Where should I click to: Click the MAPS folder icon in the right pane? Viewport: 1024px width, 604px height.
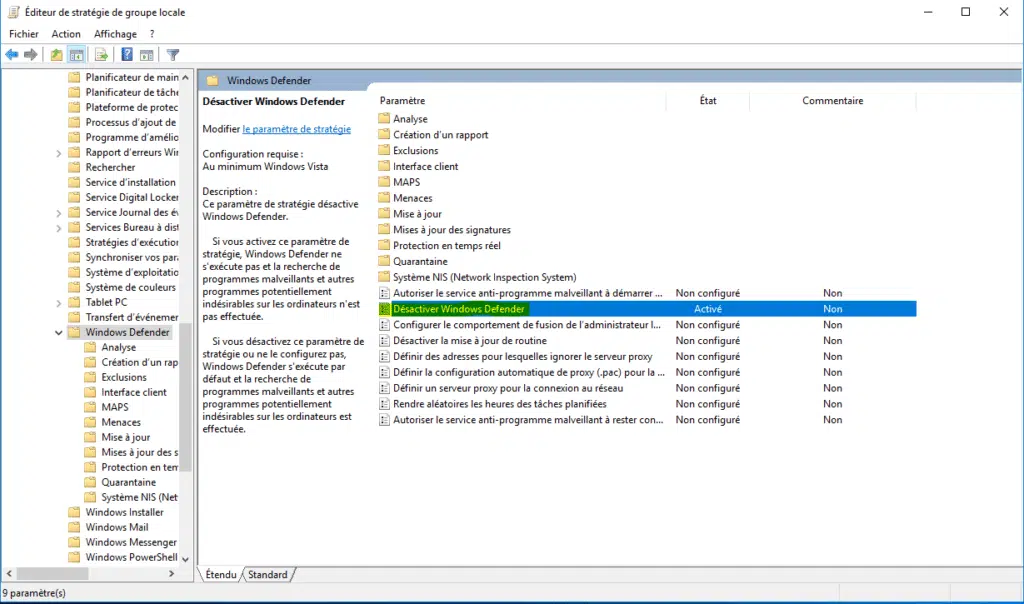(x=384, y=182)
